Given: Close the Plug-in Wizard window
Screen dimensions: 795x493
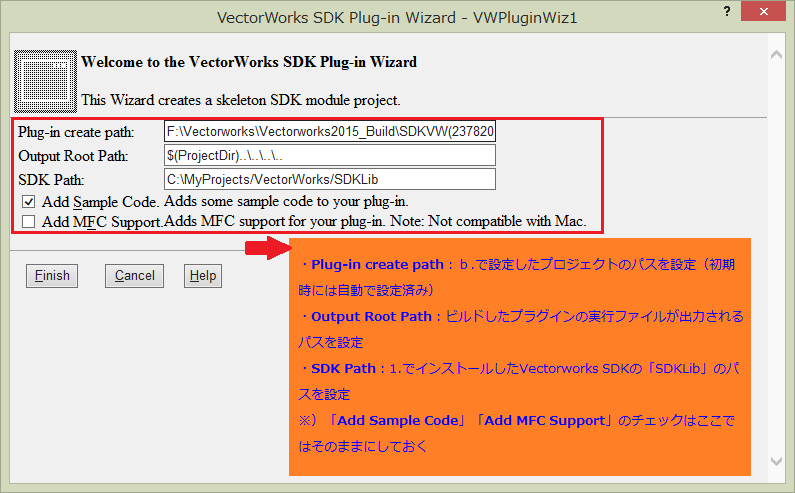Looking at the screenshot, I should tap(763, 11).
